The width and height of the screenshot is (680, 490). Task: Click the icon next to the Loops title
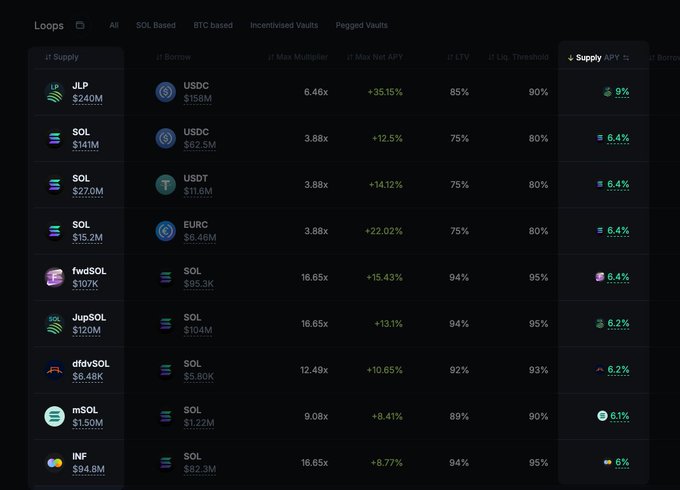click(x=80, y=25)
